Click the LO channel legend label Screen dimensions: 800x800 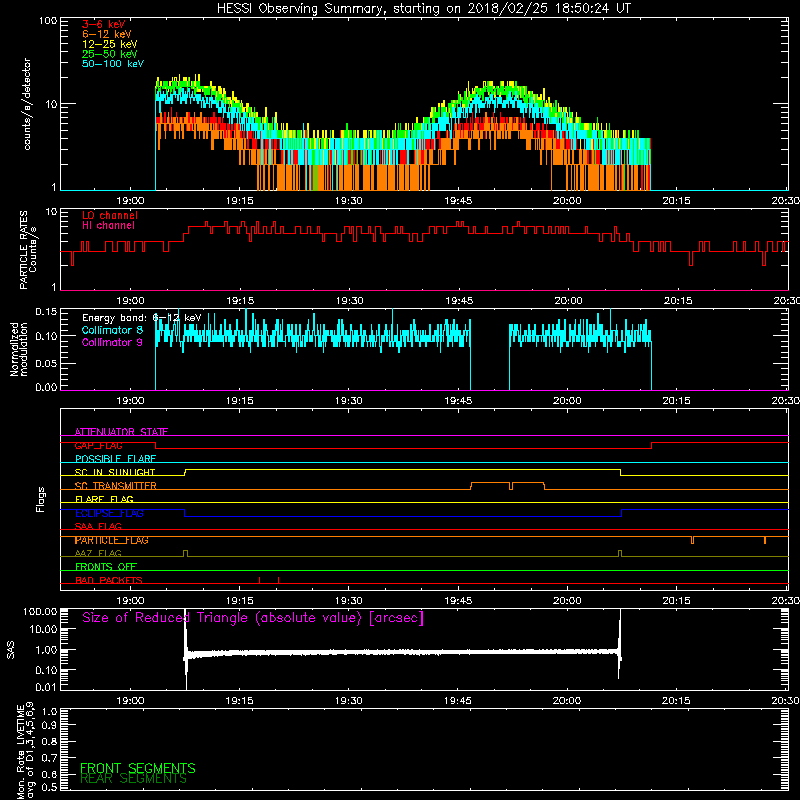(110, 215)
